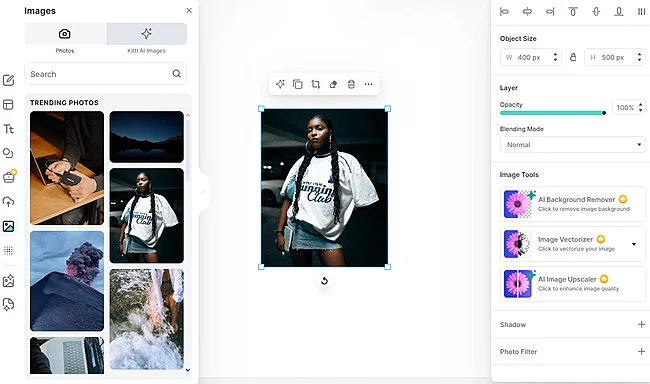Open the Uploads cloud icon in the sidebar
This screenshot has height=384, width=650.
click(x=8, y=202)
